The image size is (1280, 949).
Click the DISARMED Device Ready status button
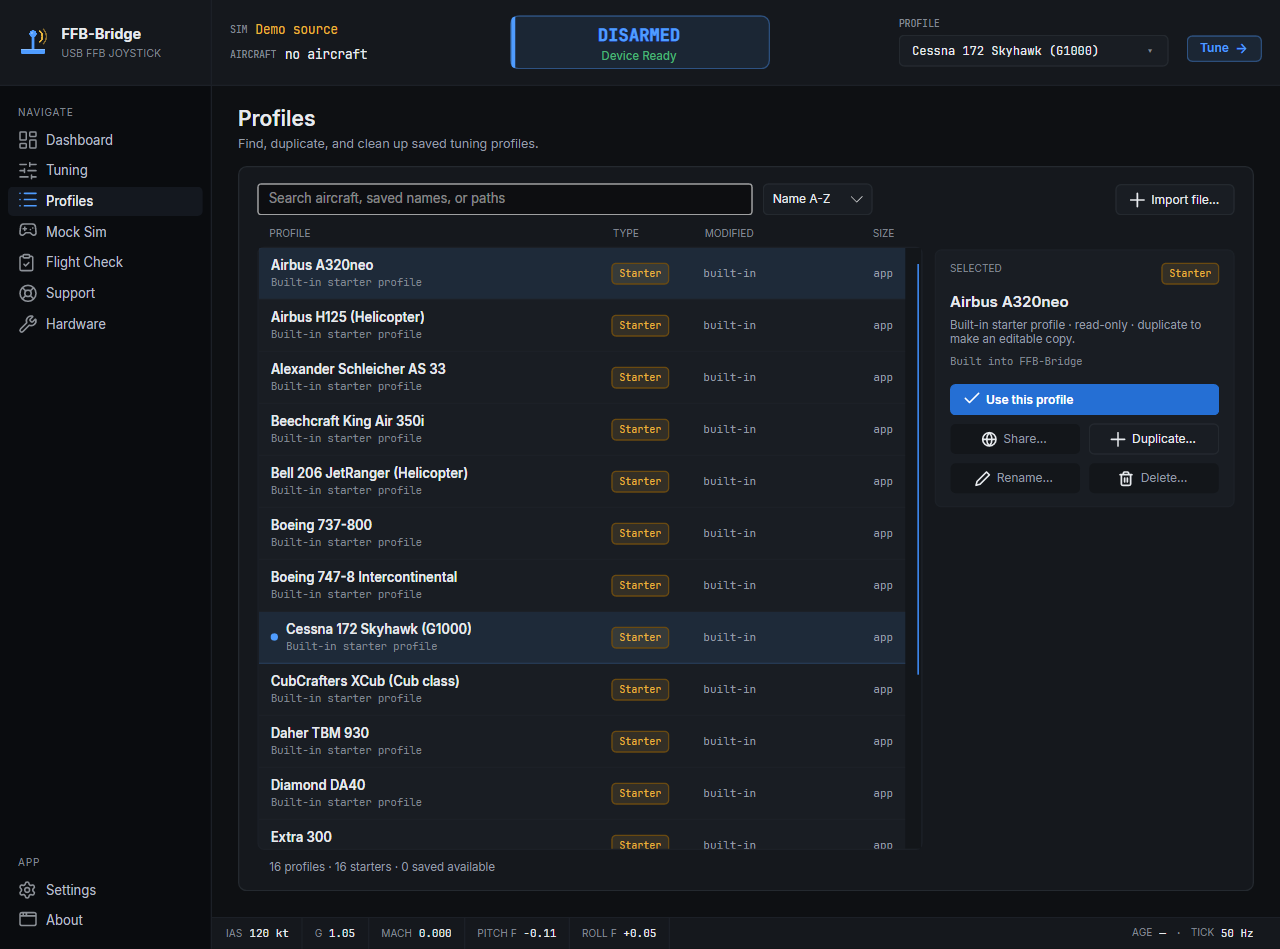click(640, 42)
